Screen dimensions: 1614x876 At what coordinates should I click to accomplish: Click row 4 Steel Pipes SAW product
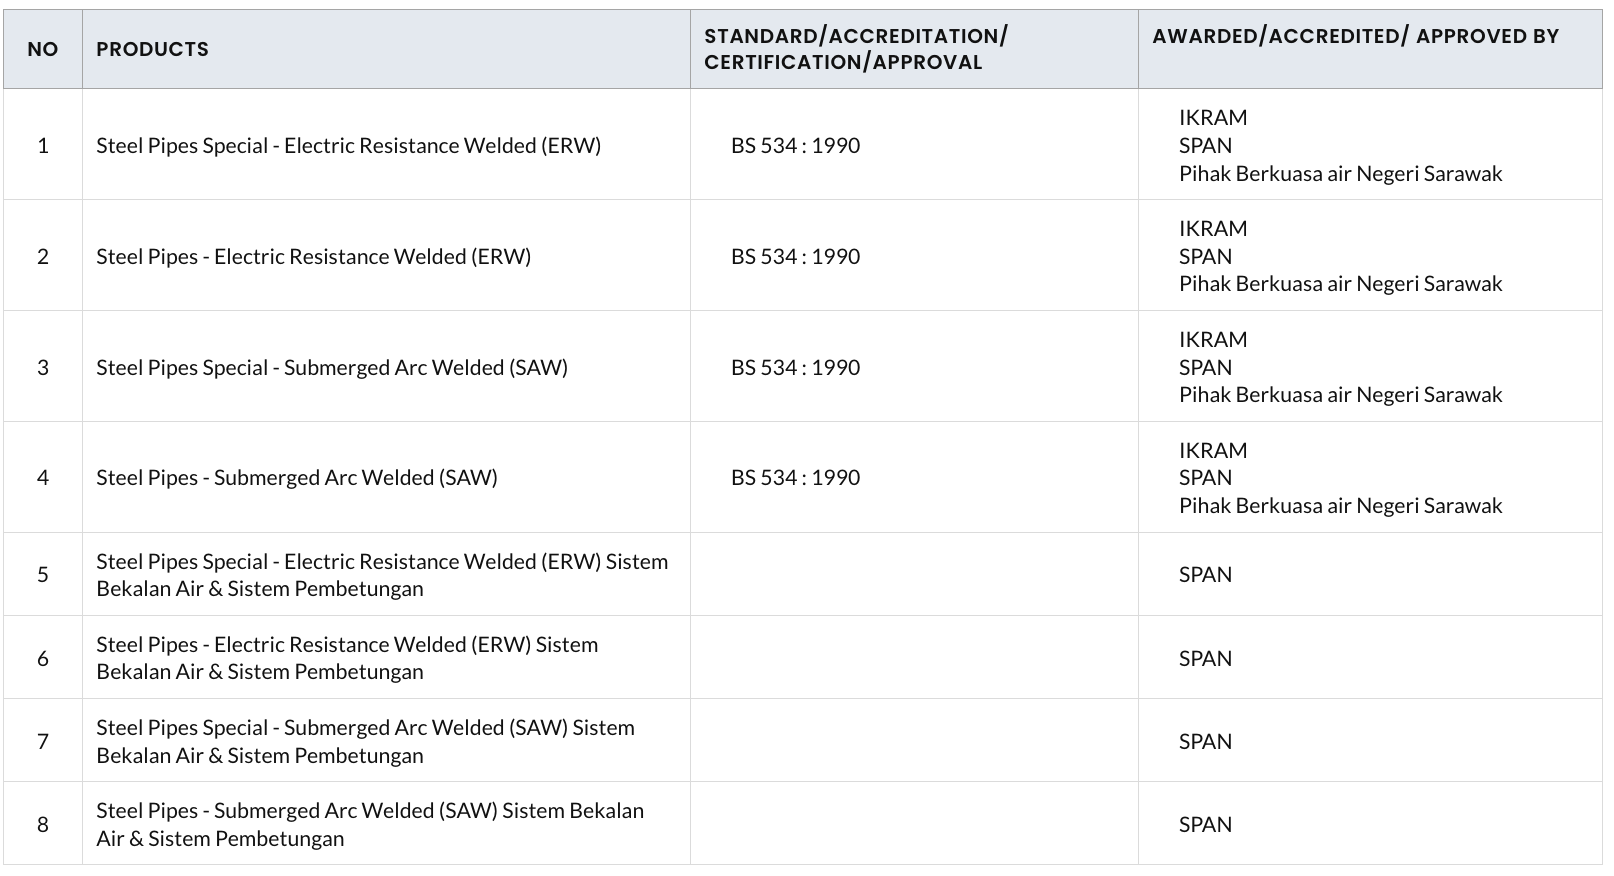(296, 478)
